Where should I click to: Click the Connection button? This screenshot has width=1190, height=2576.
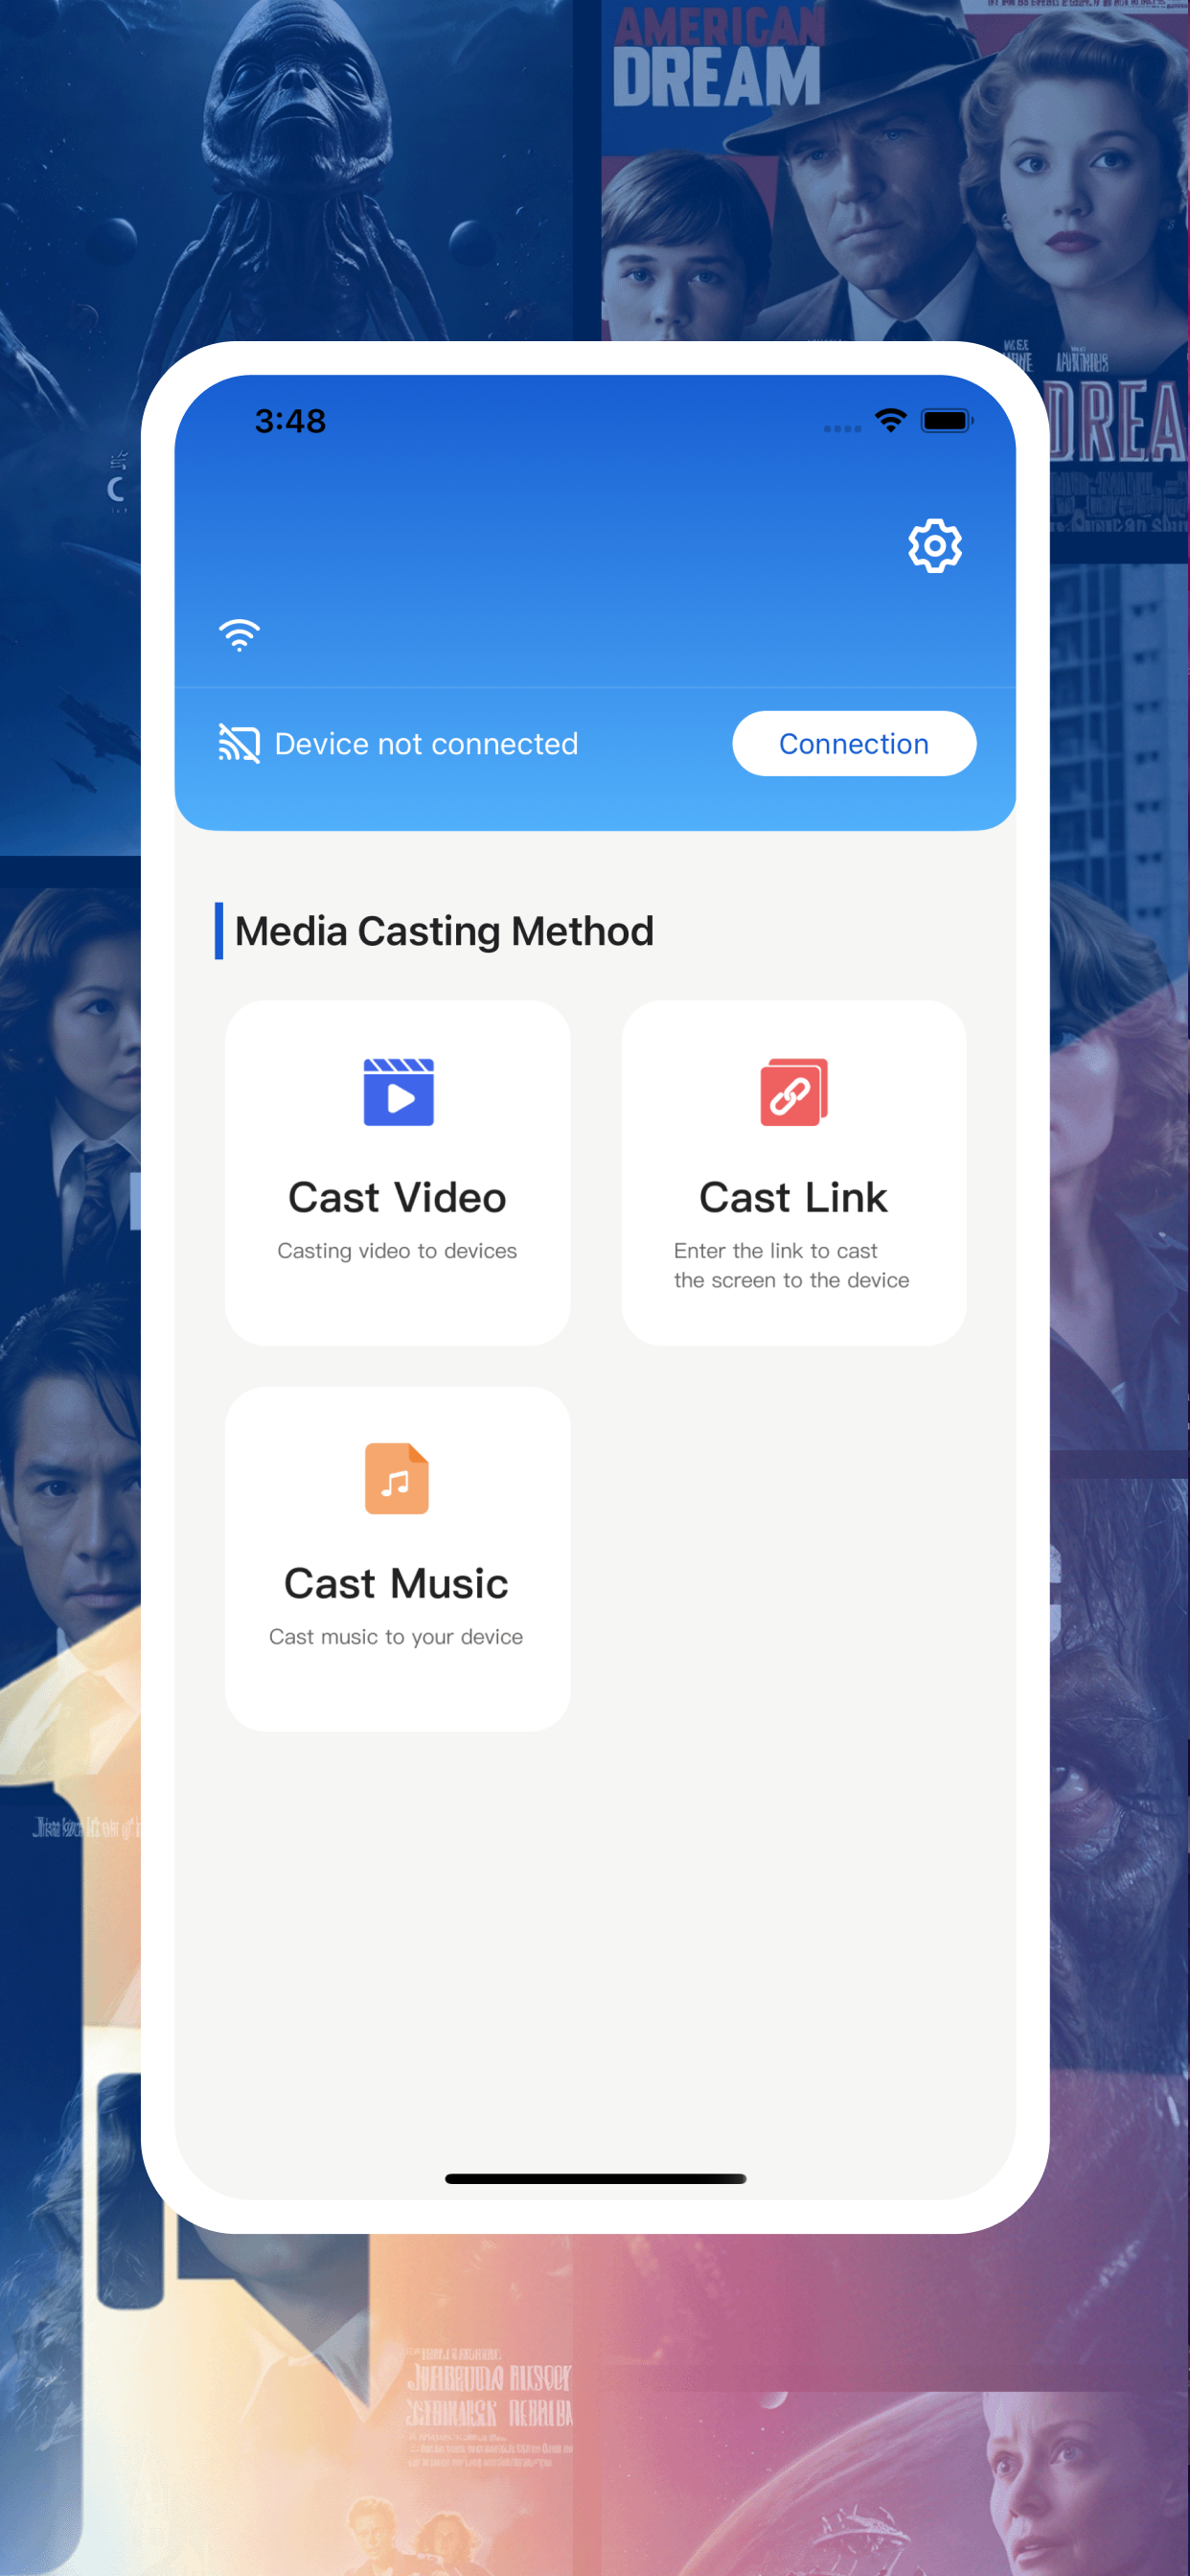click(x=854, y=743)
